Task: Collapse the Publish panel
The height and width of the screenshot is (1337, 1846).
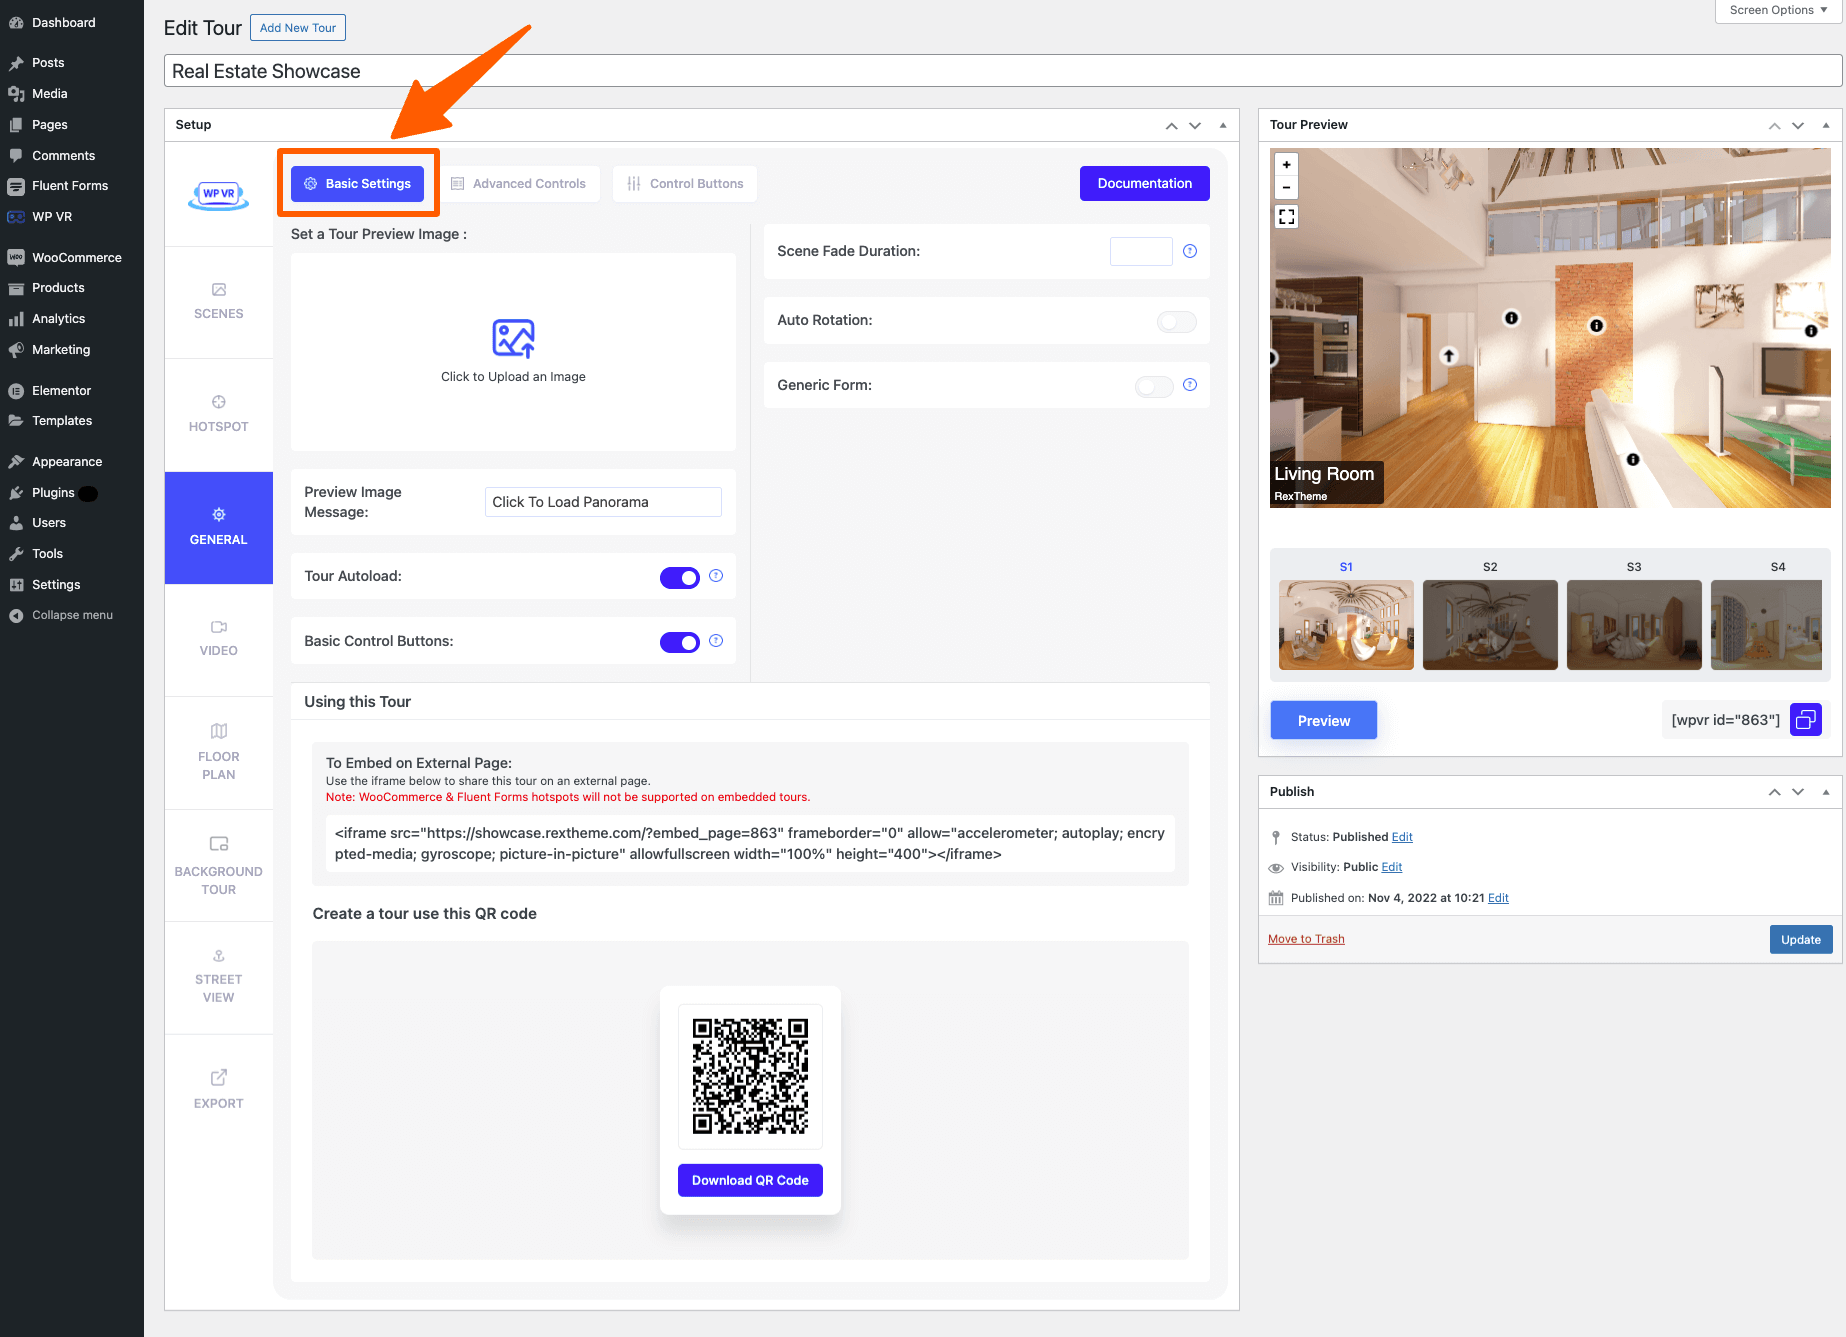Action: click(x=1826, y=792)
